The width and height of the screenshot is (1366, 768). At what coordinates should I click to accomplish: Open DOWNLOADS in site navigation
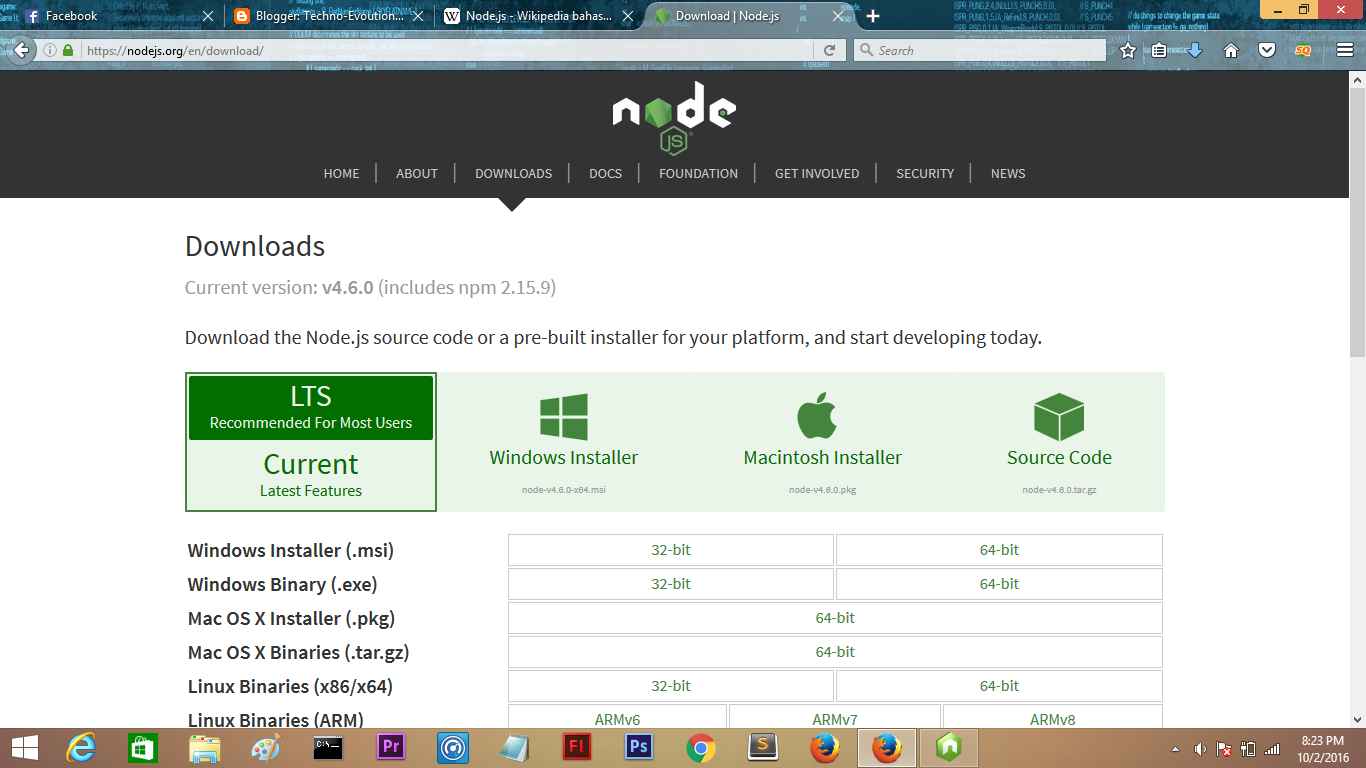(x=514, y=173)
